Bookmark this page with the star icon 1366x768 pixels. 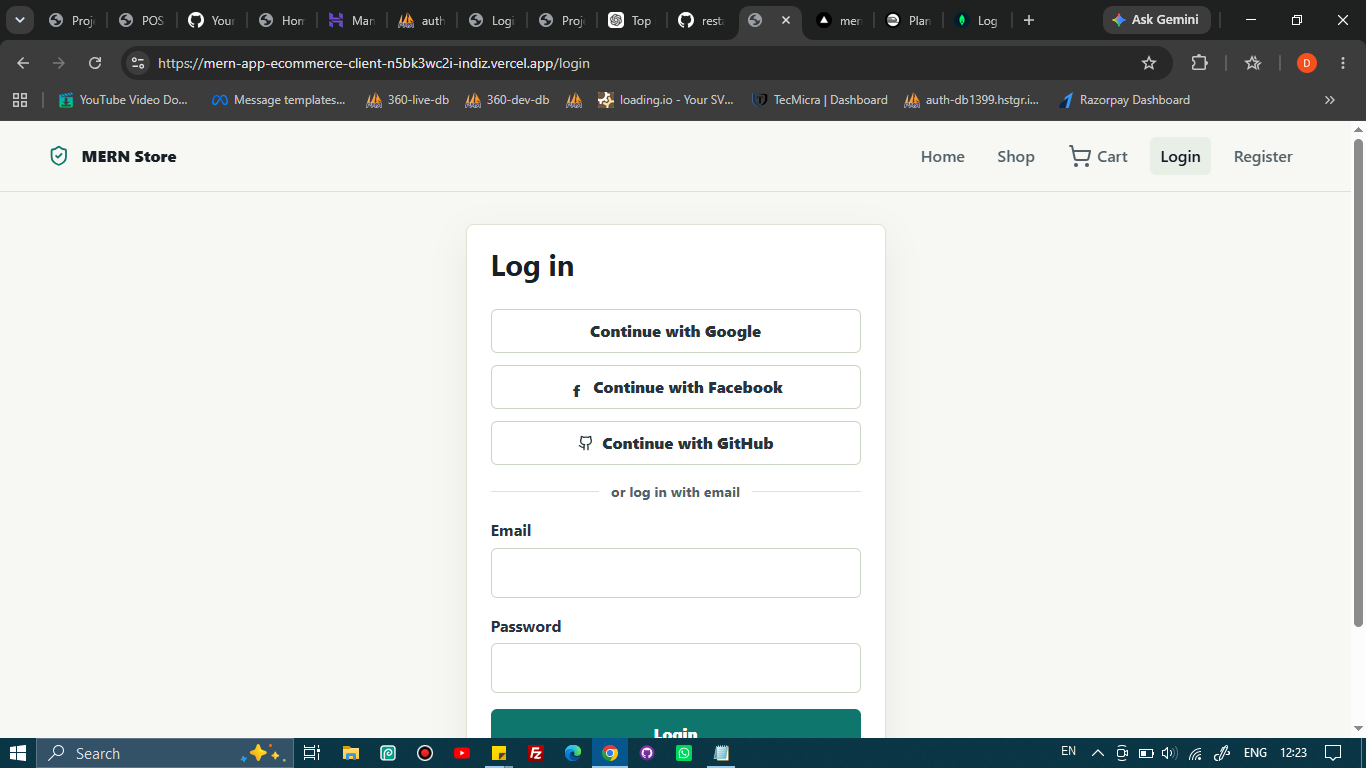pos(1149,63)
